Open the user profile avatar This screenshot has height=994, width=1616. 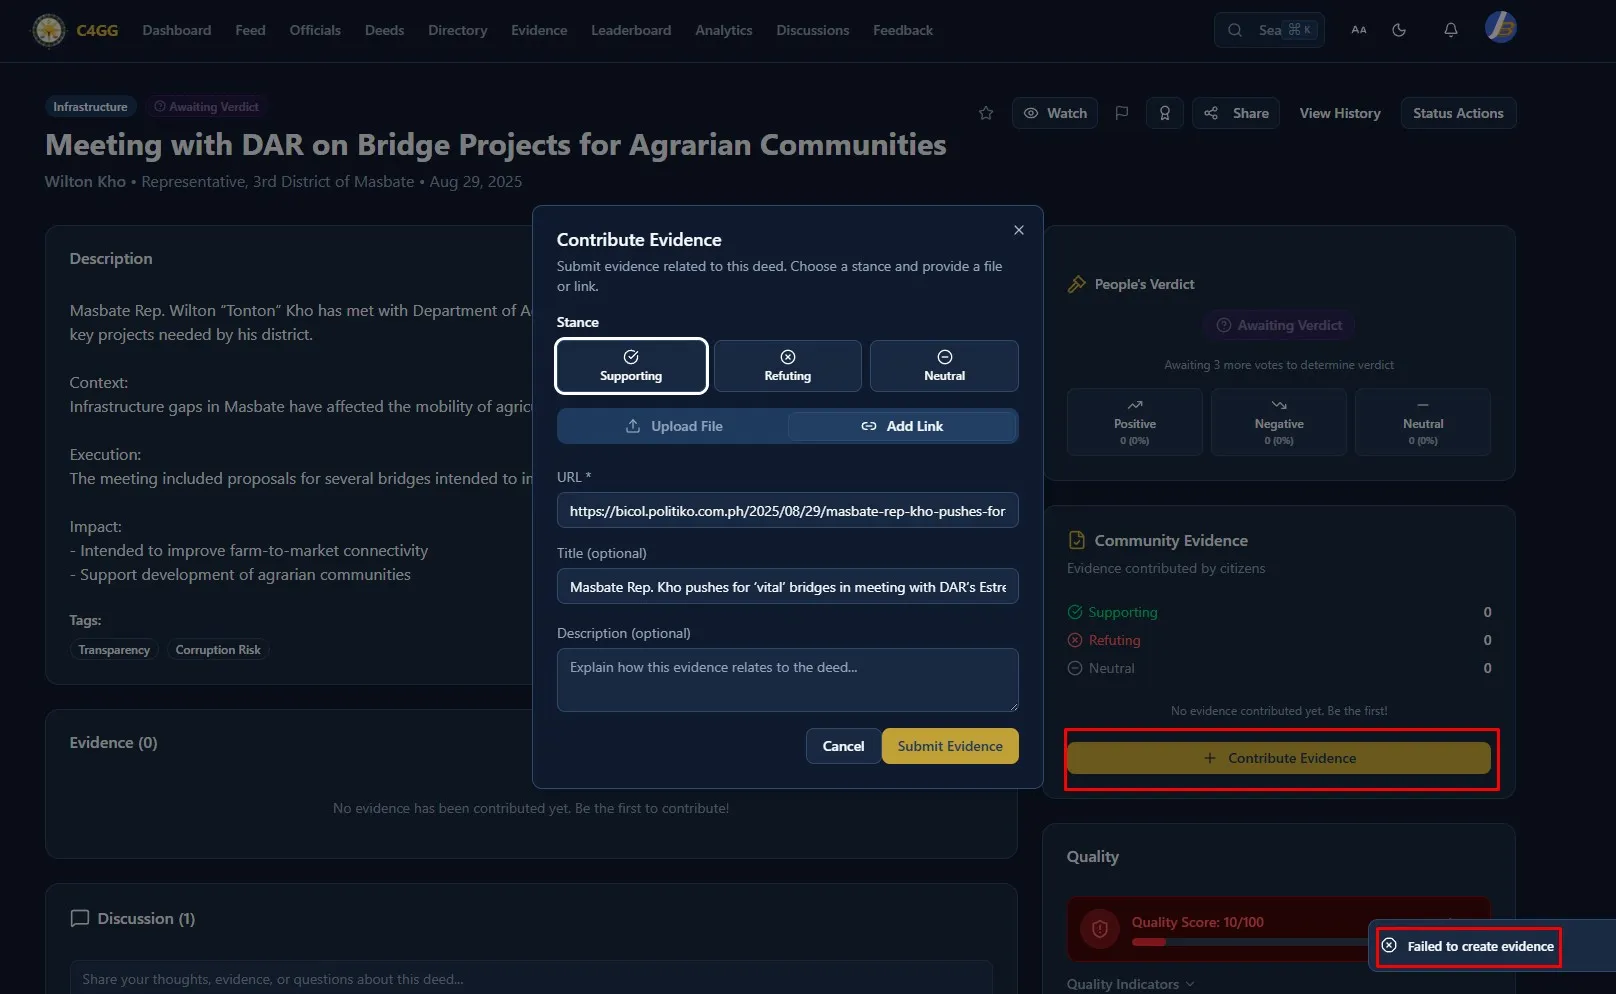click(x=1500, y=28)
